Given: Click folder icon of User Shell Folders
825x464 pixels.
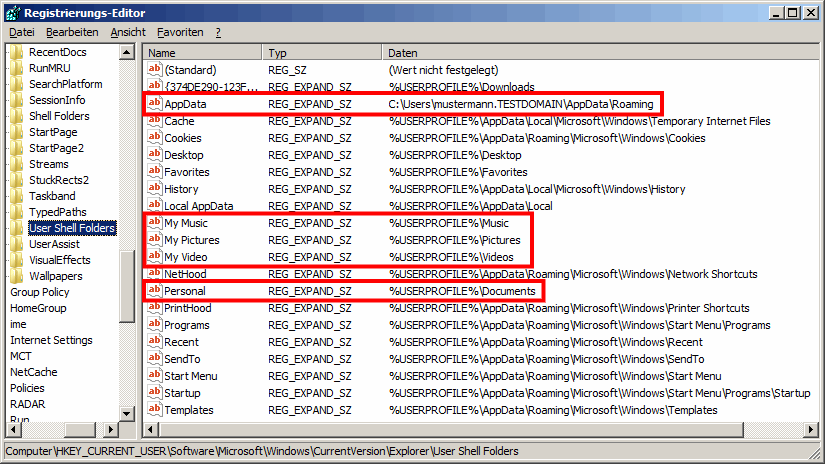Looking at the screenshot, I should click(17, 228).
